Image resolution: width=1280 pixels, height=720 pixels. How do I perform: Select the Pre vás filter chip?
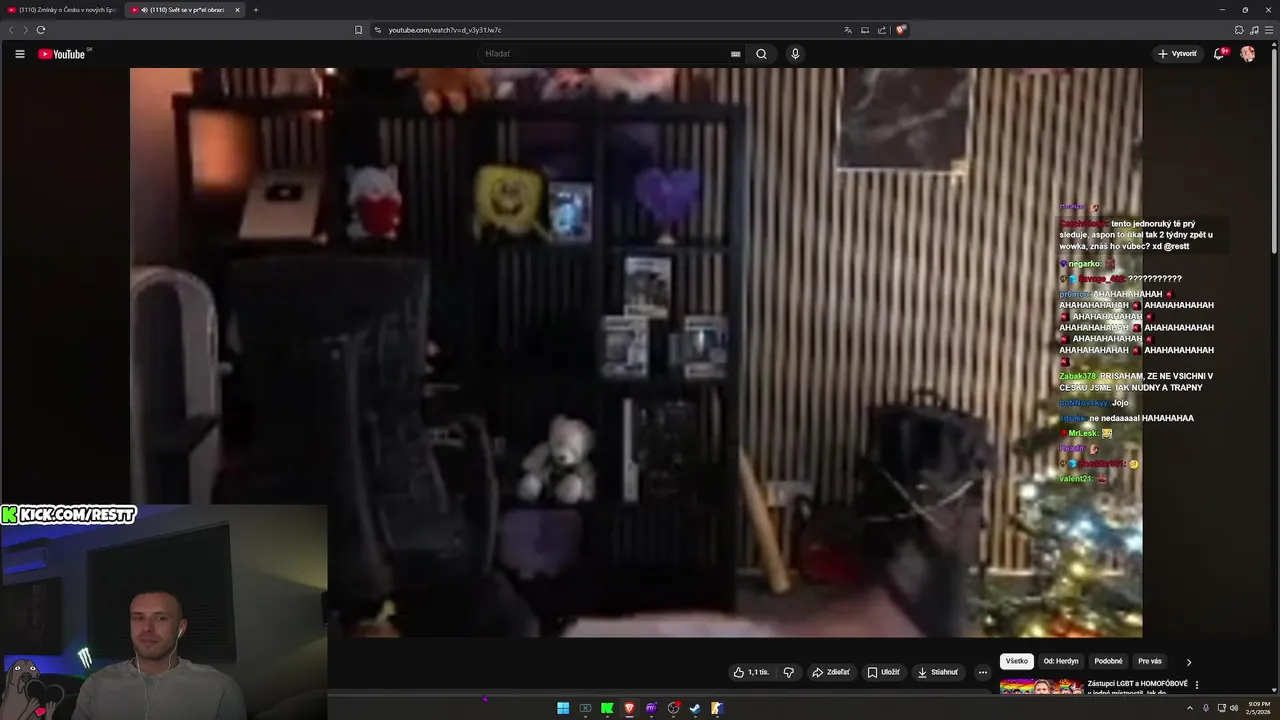(1150, 661)
